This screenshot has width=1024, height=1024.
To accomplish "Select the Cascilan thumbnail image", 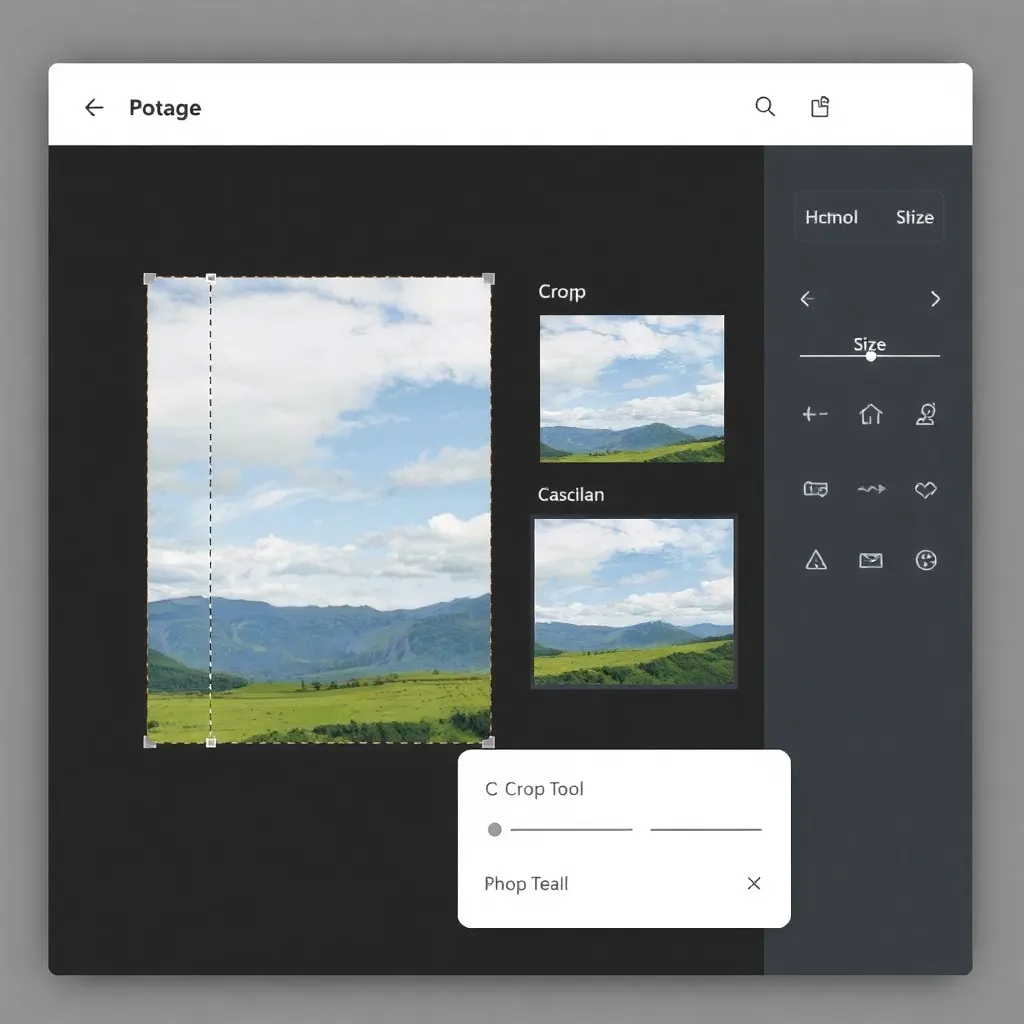I will click(634, 601).
